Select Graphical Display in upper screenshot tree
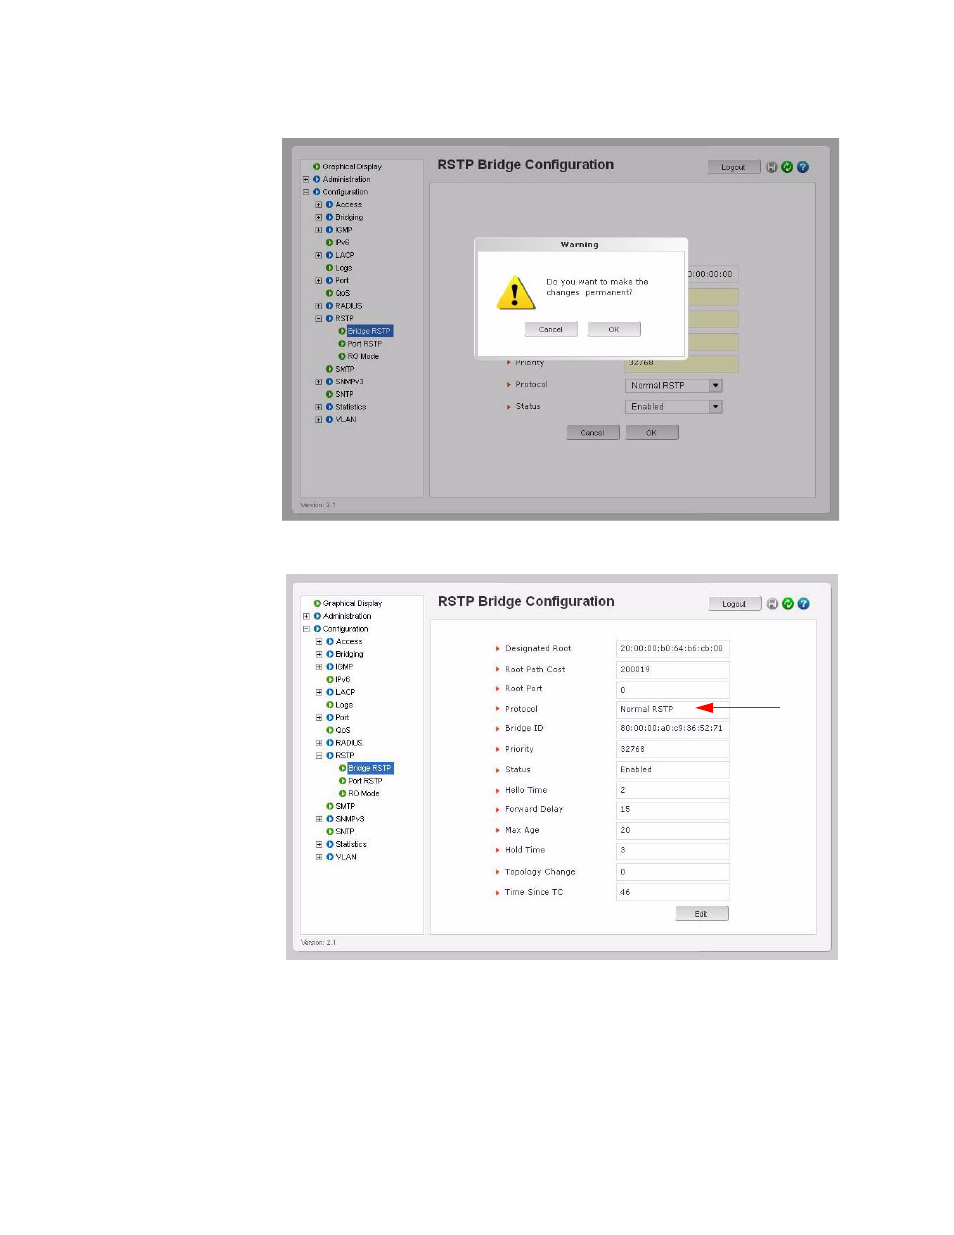 pos(352,167)
